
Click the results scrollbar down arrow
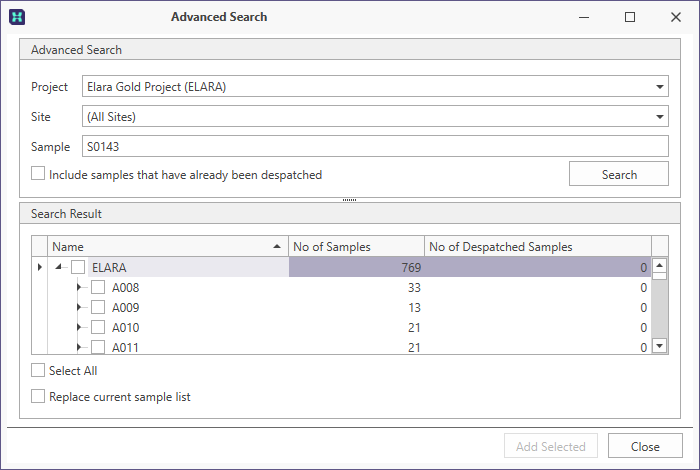coord(659,346)
